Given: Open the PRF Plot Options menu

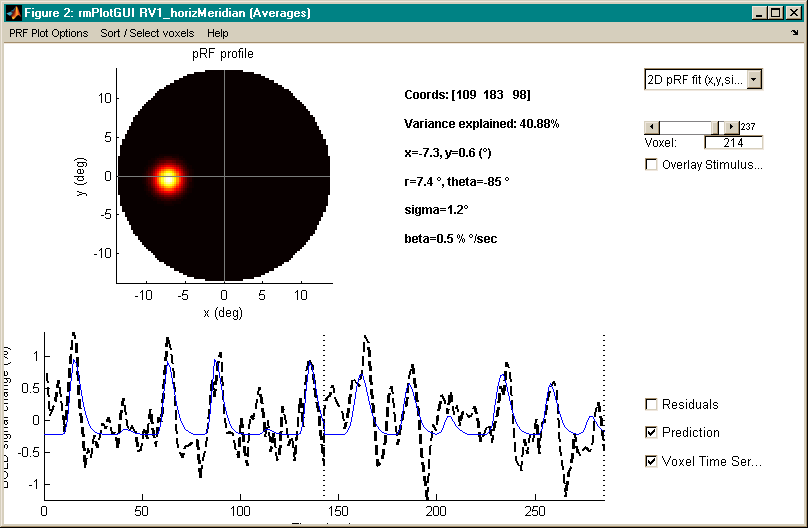Looking at the screenshot, I should click(48, 33).
